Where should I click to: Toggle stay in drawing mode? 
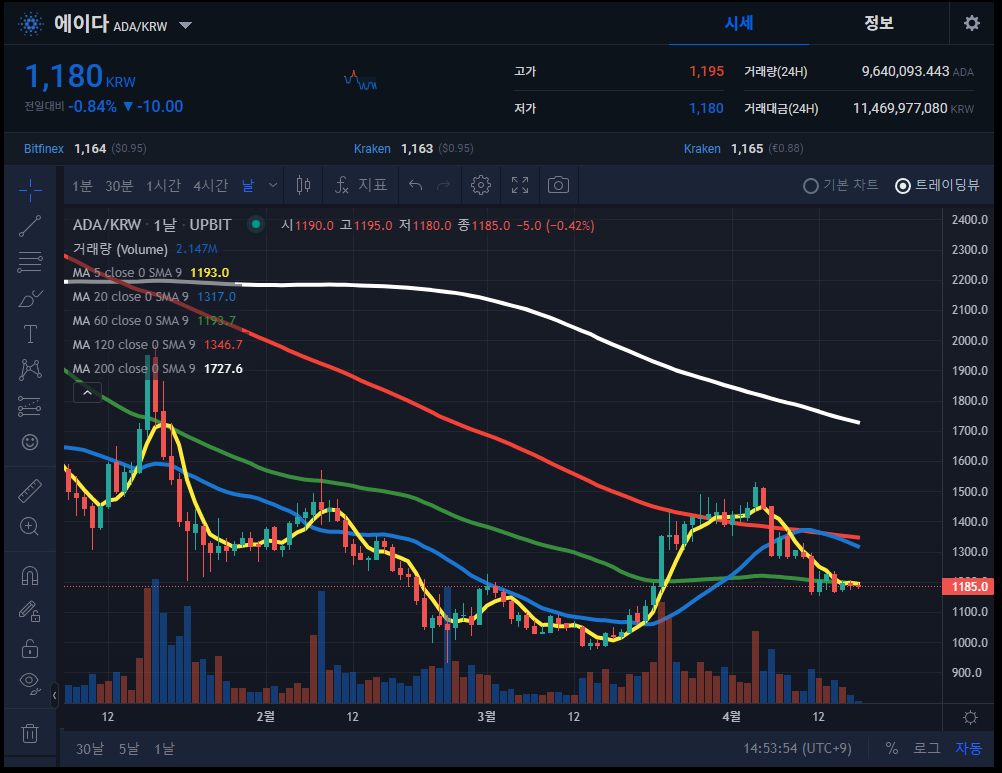click(x=30, y=611)
